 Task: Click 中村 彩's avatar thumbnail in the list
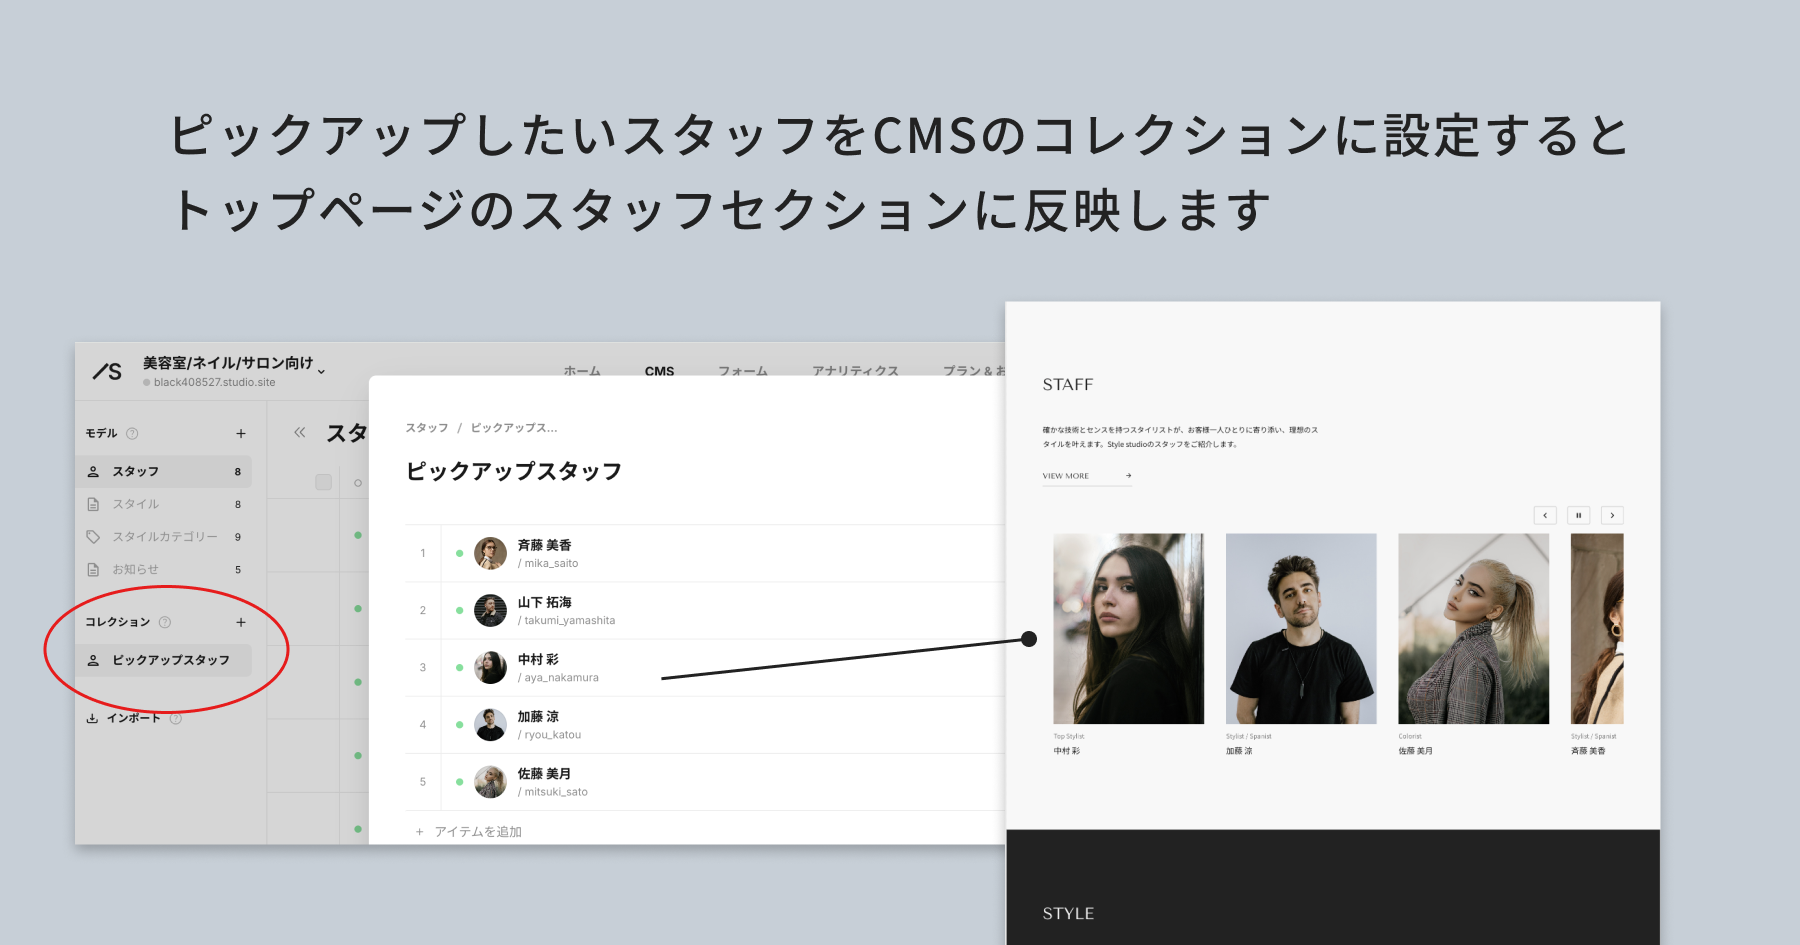coord(490,667)
